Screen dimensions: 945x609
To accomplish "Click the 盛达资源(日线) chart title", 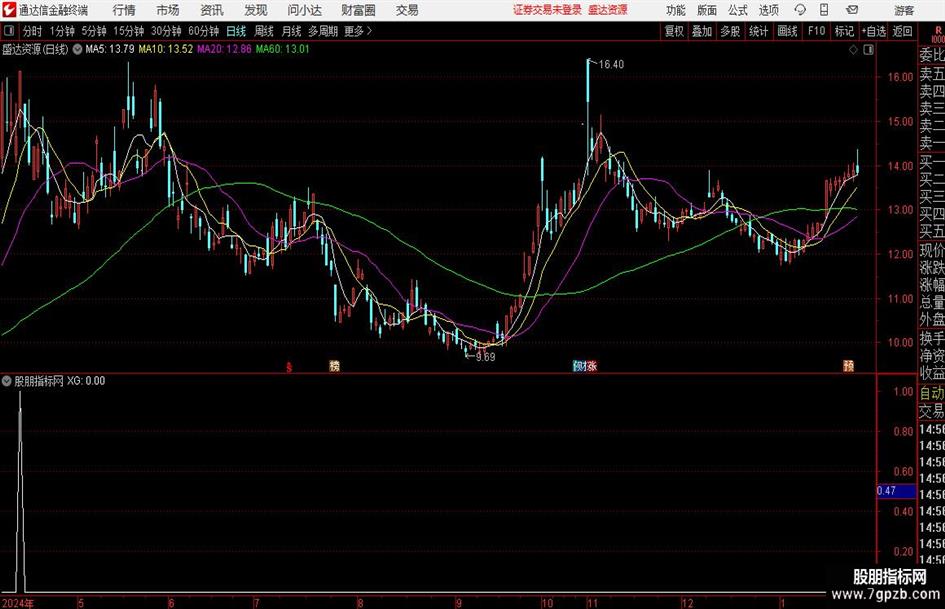I will coord(35,49).
